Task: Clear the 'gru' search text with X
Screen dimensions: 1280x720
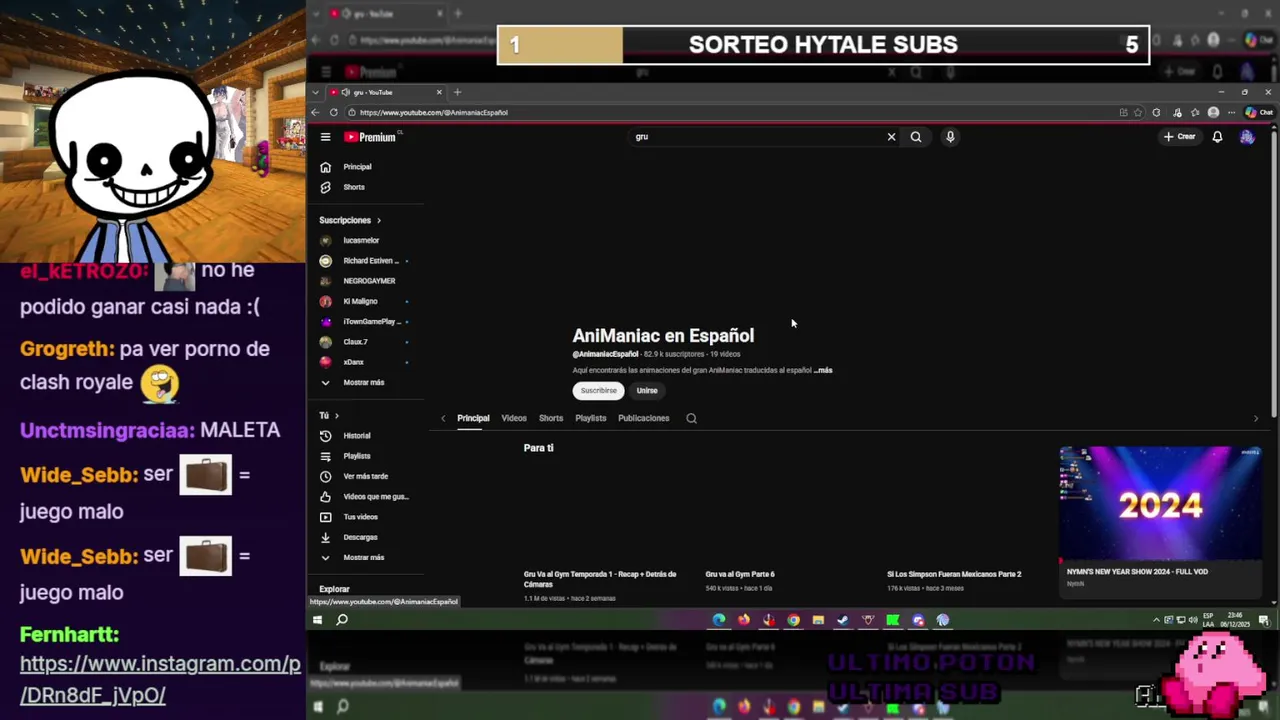Action: 891,137
